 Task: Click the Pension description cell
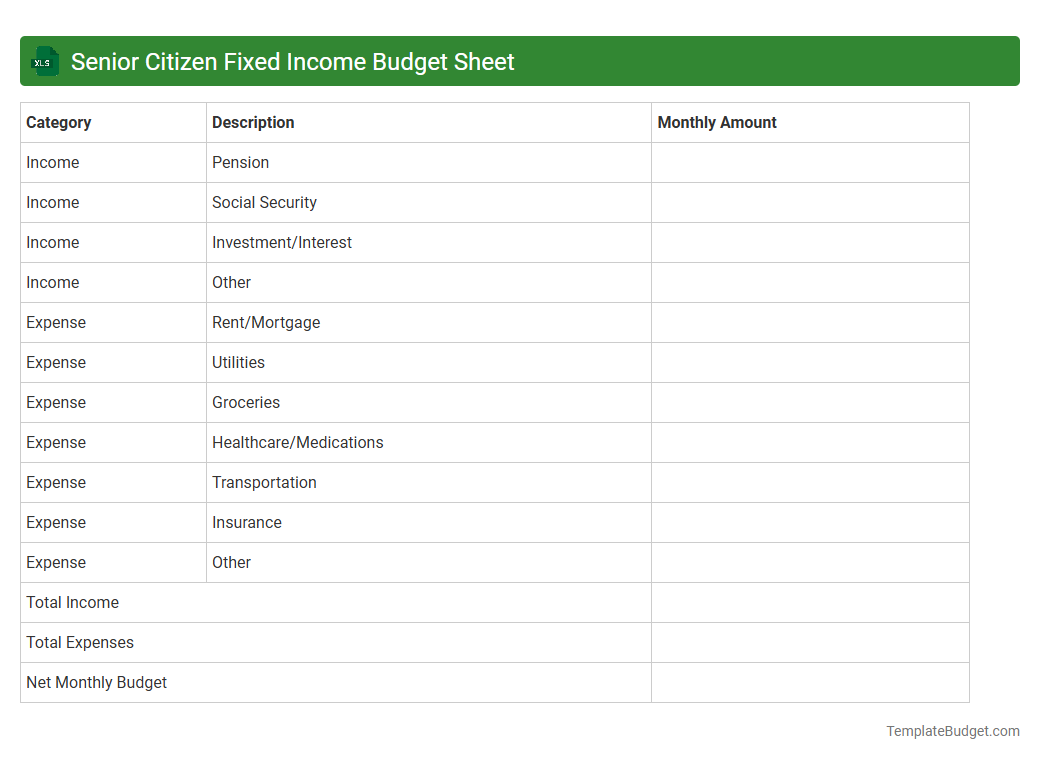(240, 162)
